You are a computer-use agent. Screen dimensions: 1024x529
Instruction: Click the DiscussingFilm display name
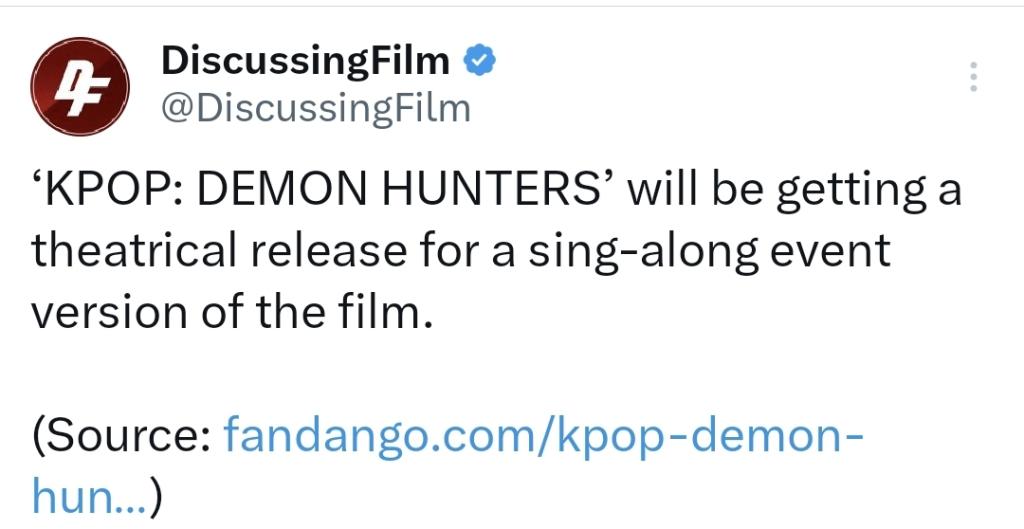305,62
